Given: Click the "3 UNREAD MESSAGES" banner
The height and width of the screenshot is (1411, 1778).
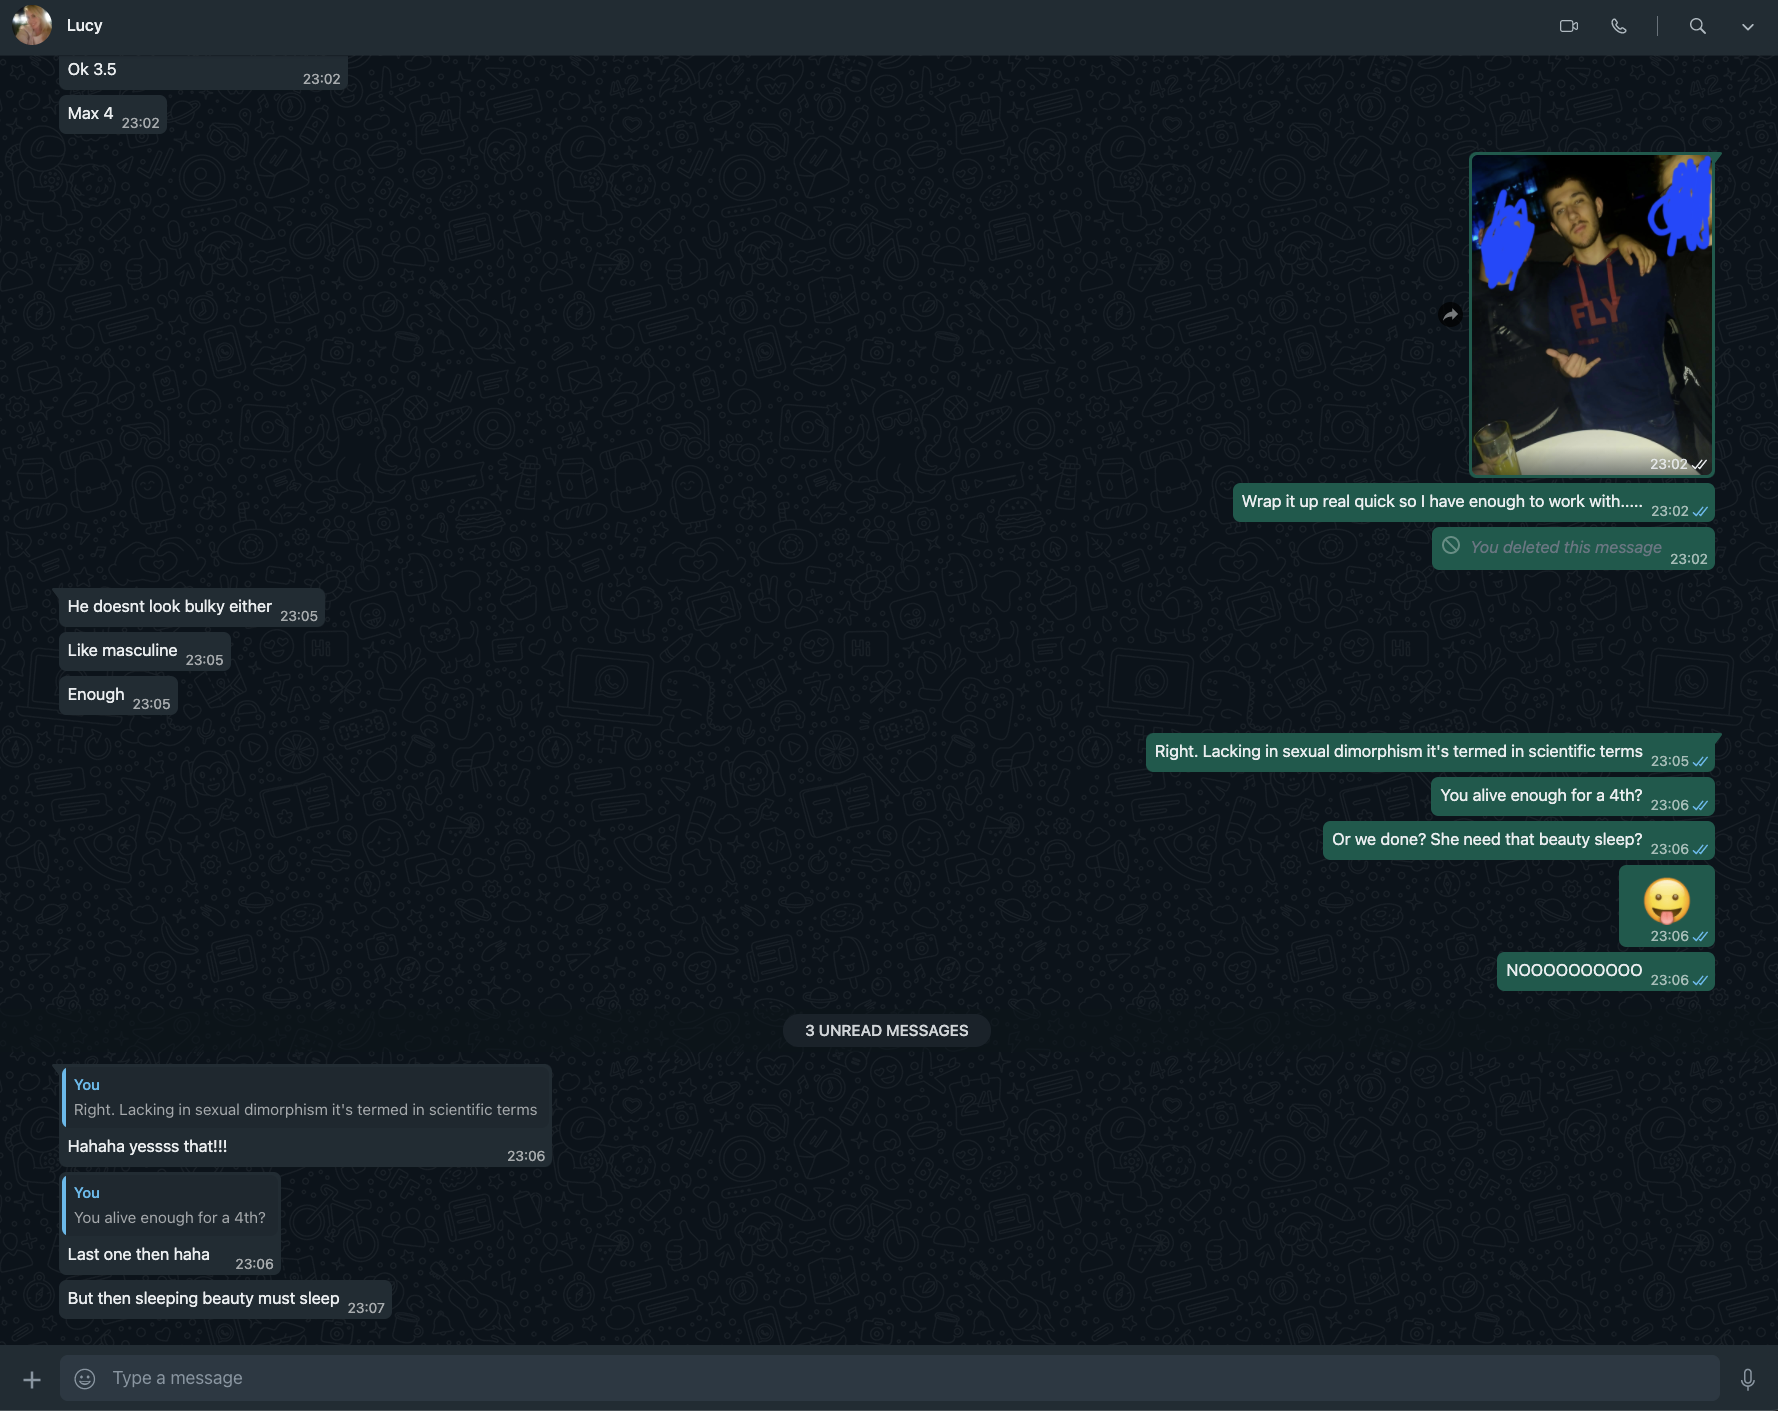Looking at the screenshot, I should pyautogui.click(x=887, y=1031).
